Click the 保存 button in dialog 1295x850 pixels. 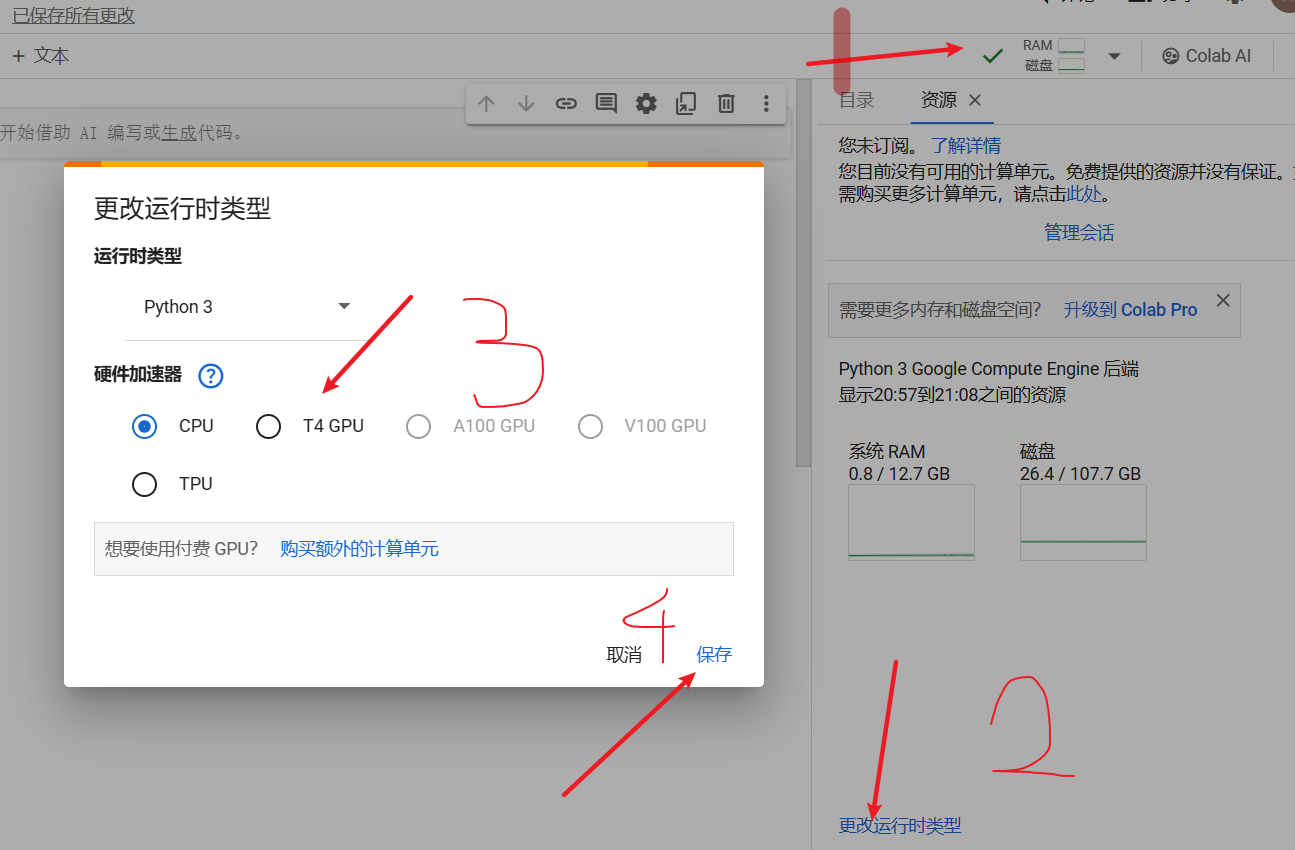pyautogui.click(x=714, y=655)
